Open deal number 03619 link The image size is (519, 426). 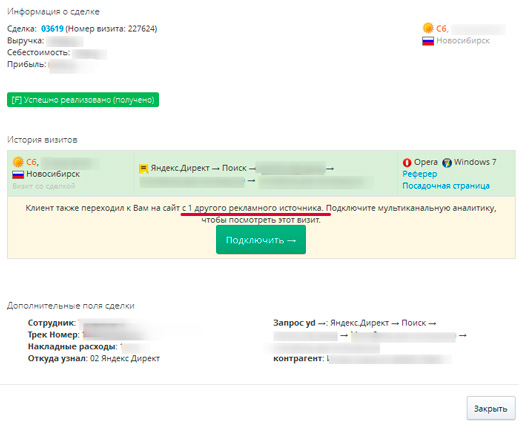[52, 29]
